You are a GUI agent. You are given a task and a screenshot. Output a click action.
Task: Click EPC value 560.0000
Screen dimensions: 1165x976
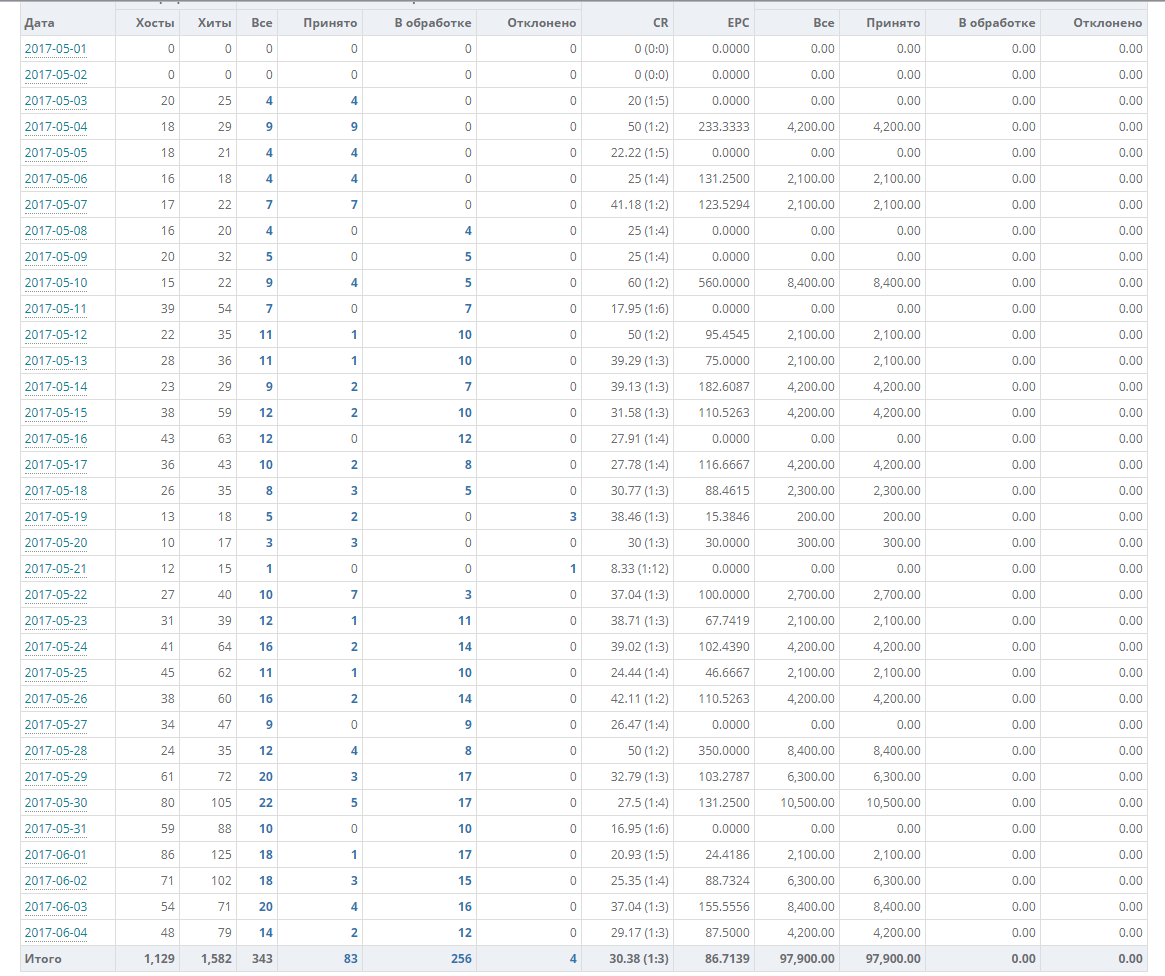[x=724, y=283]
